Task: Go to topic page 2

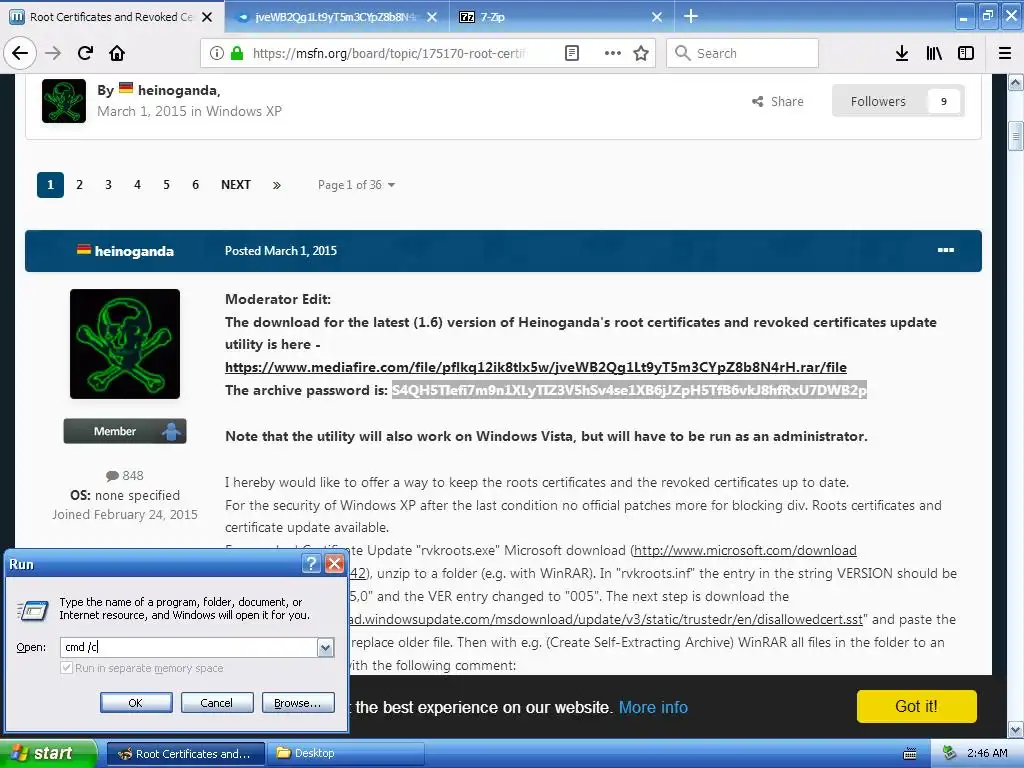Action: click(x=80, y=185)
